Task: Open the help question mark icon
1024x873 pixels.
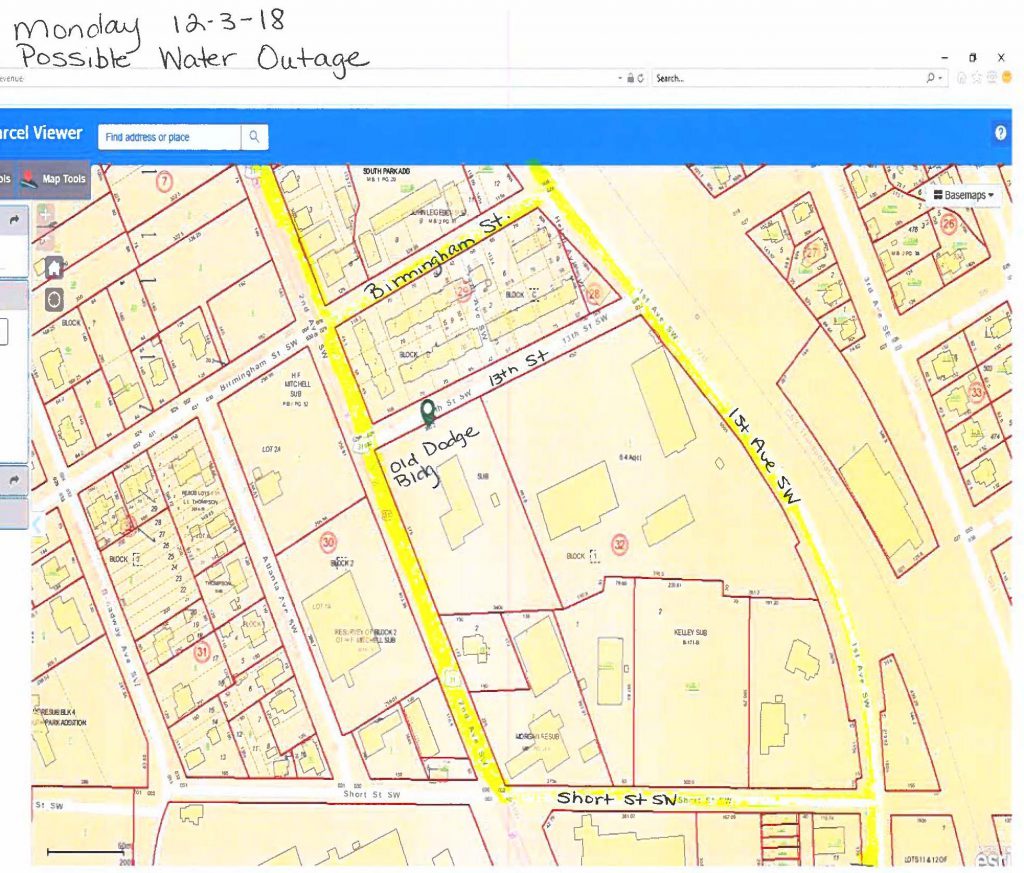Action: [1000, 133]
